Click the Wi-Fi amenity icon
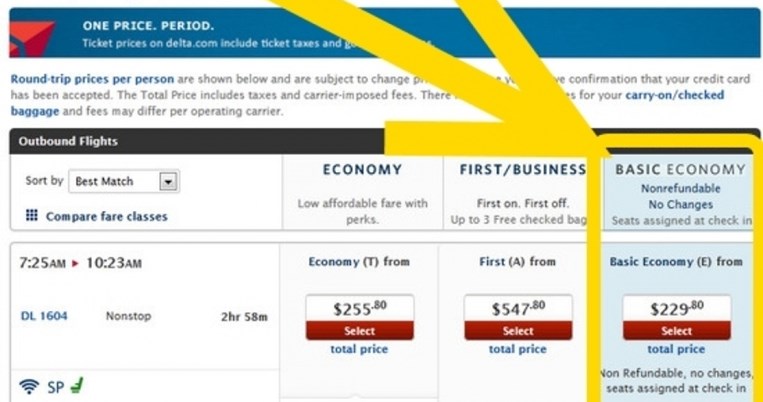763x402 pixels. (x=27, y=384)
